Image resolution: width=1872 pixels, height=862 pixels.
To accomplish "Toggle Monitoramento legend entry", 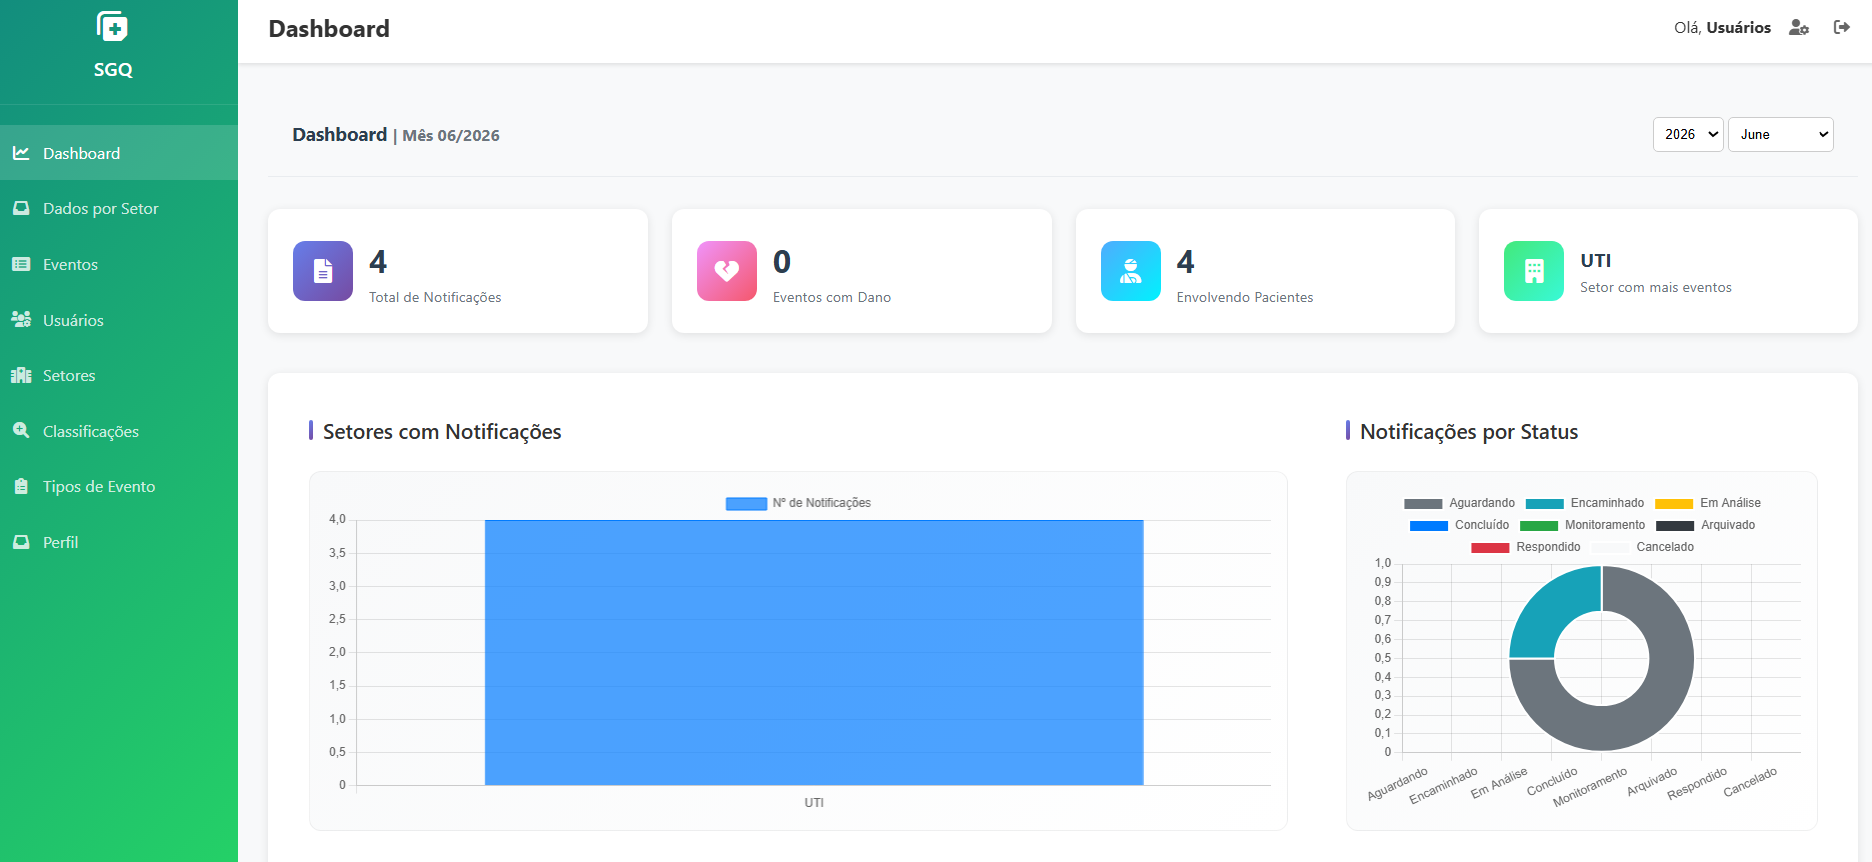I will 1582,525.
